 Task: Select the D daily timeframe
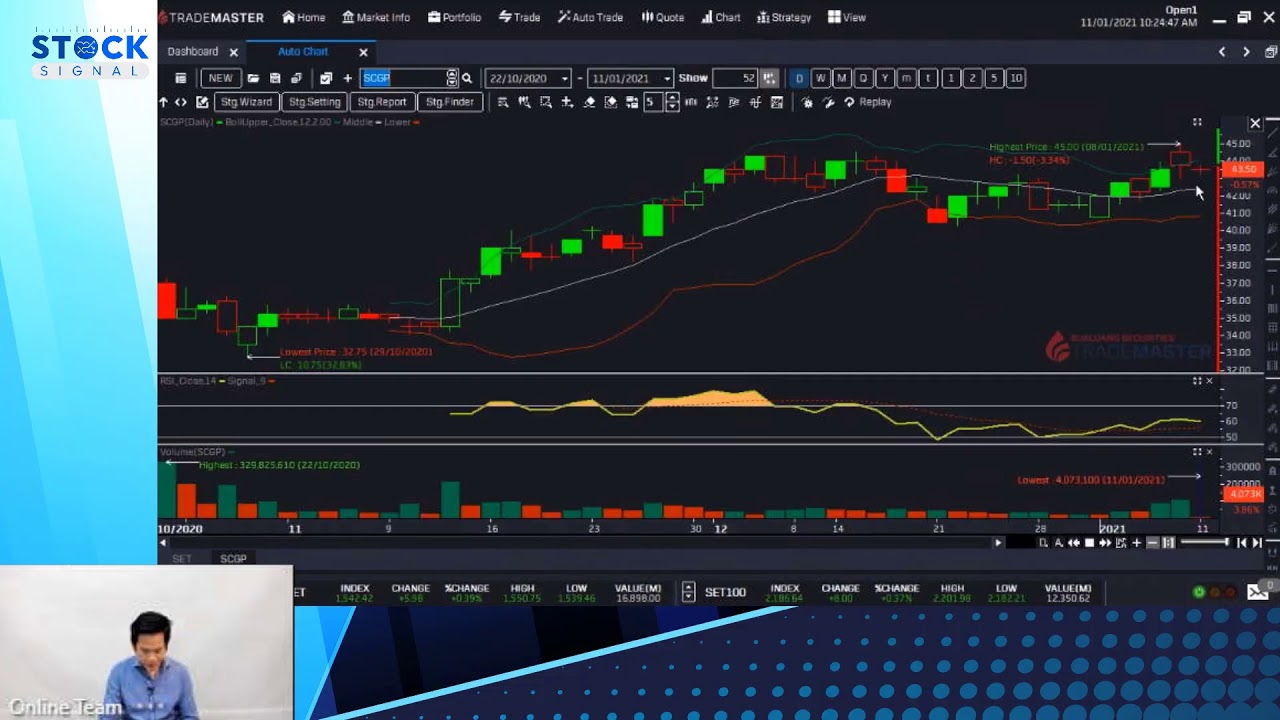point(799,78)
